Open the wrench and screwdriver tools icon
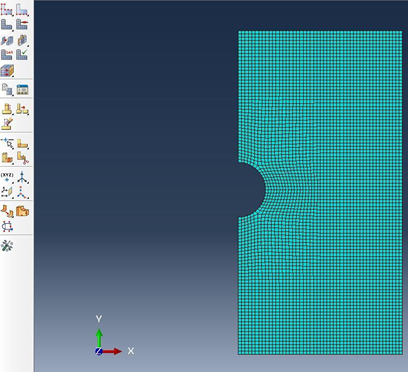This screenshot has width=408, height=372. pos(7,246)
